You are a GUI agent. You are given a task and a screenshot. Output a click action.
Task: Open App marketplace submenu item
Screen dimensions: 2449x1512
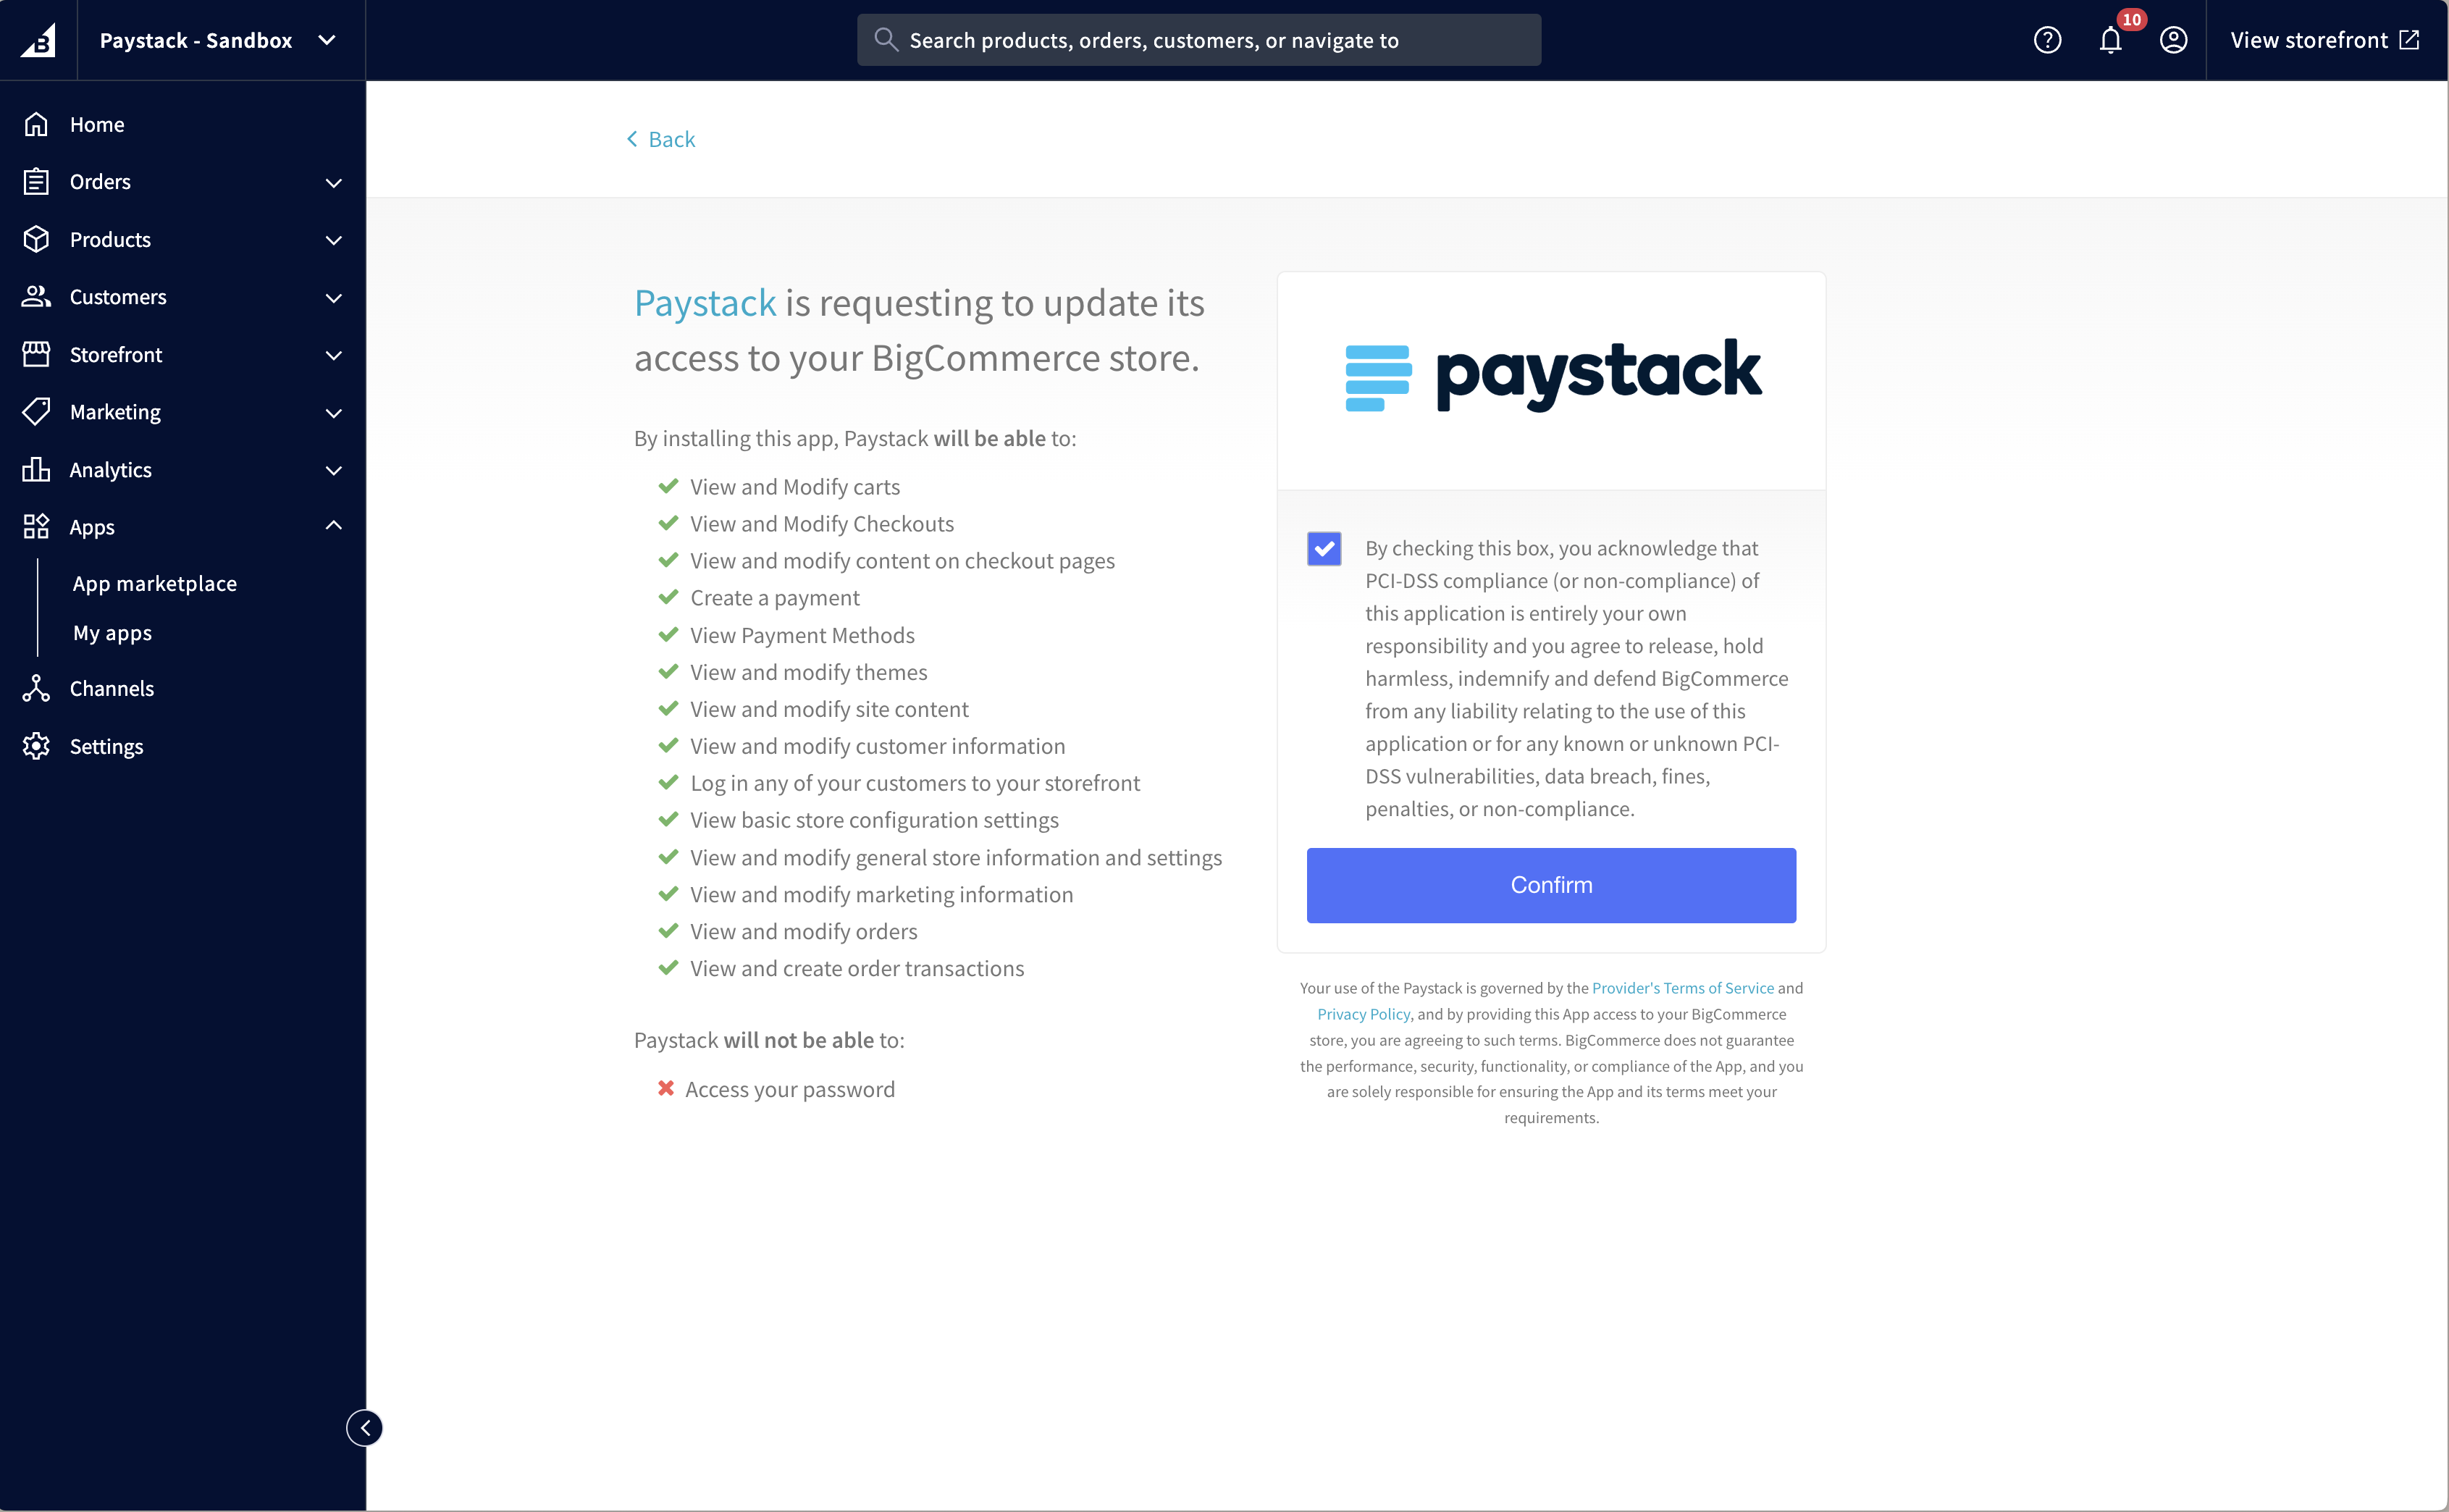(x=155, y=584)
